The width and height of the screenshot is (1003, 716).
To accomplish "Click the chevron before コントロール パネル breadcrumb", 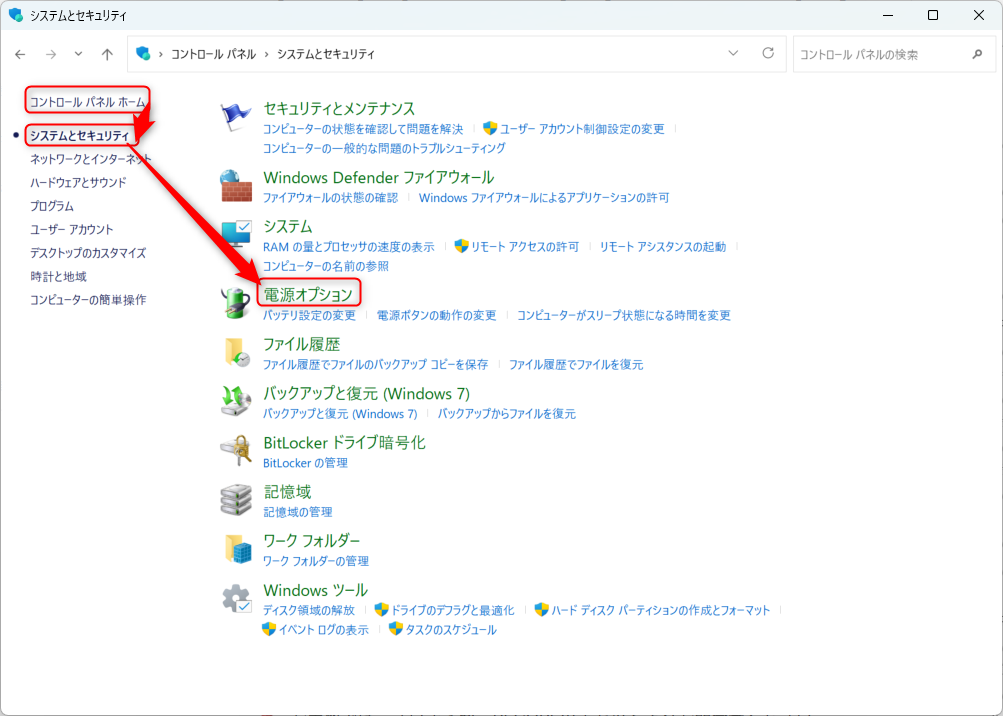I will (x=161, y=54).
